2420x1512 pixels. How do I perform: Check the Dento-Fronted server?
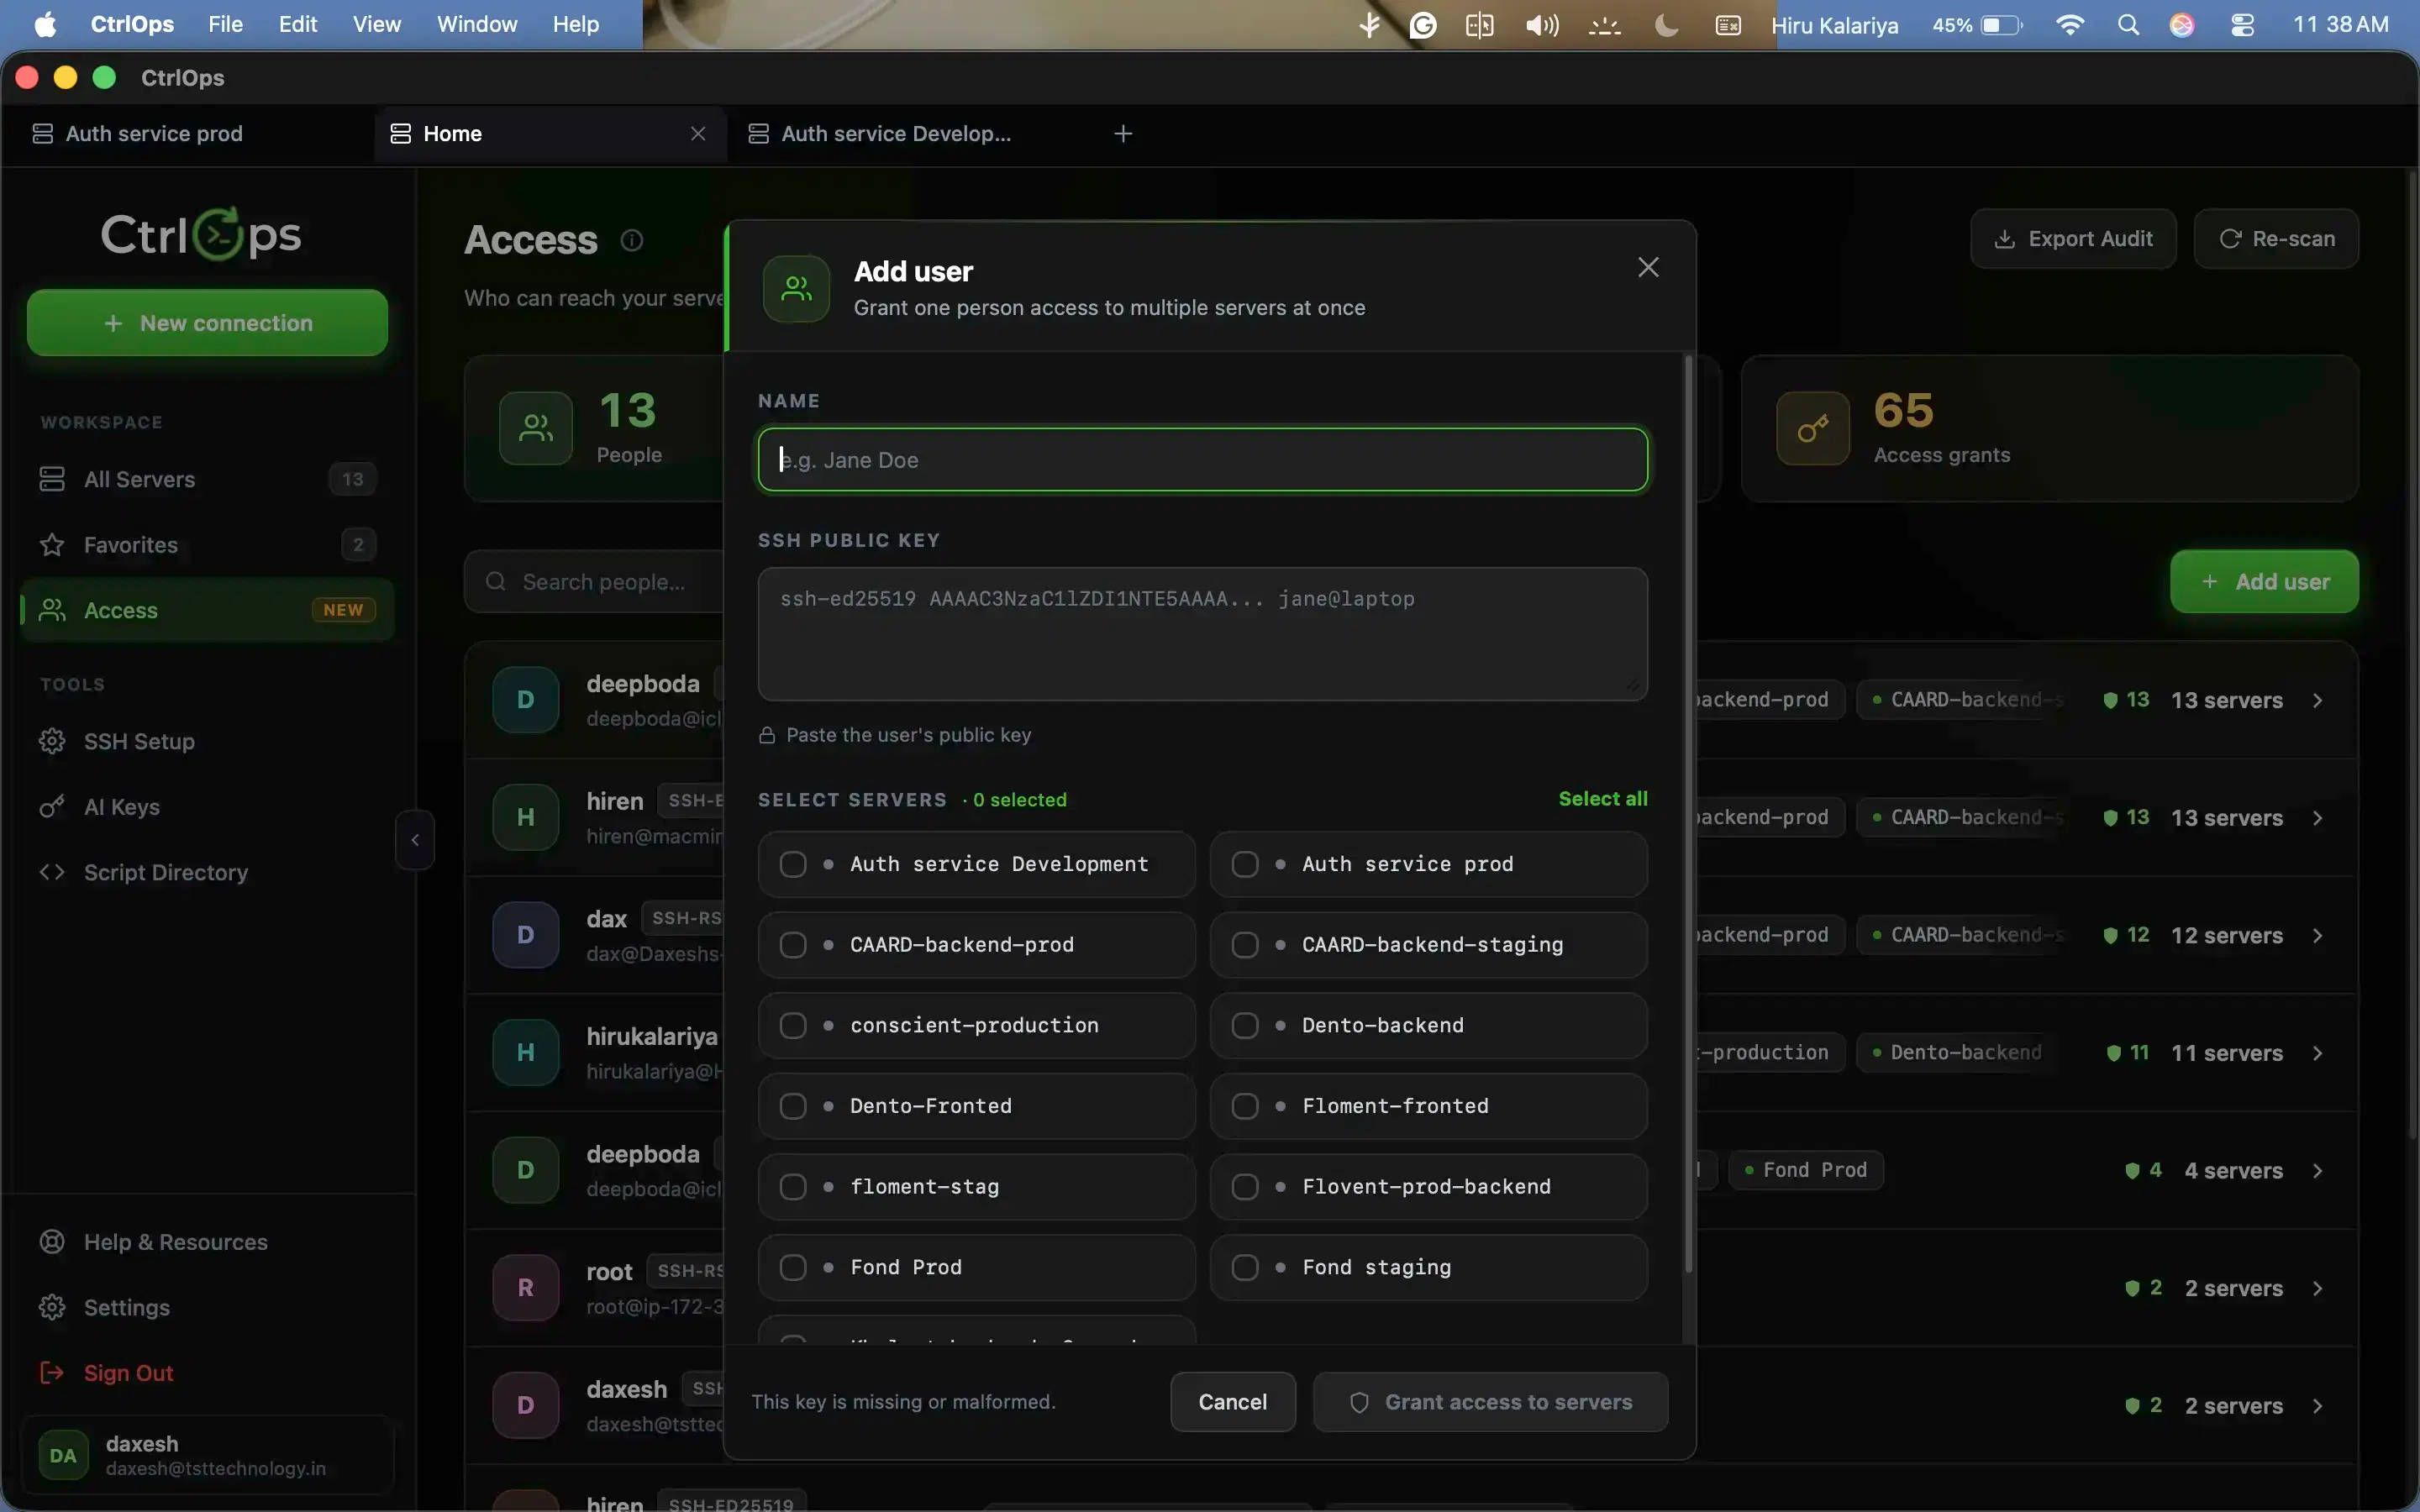click(793, 1106)
